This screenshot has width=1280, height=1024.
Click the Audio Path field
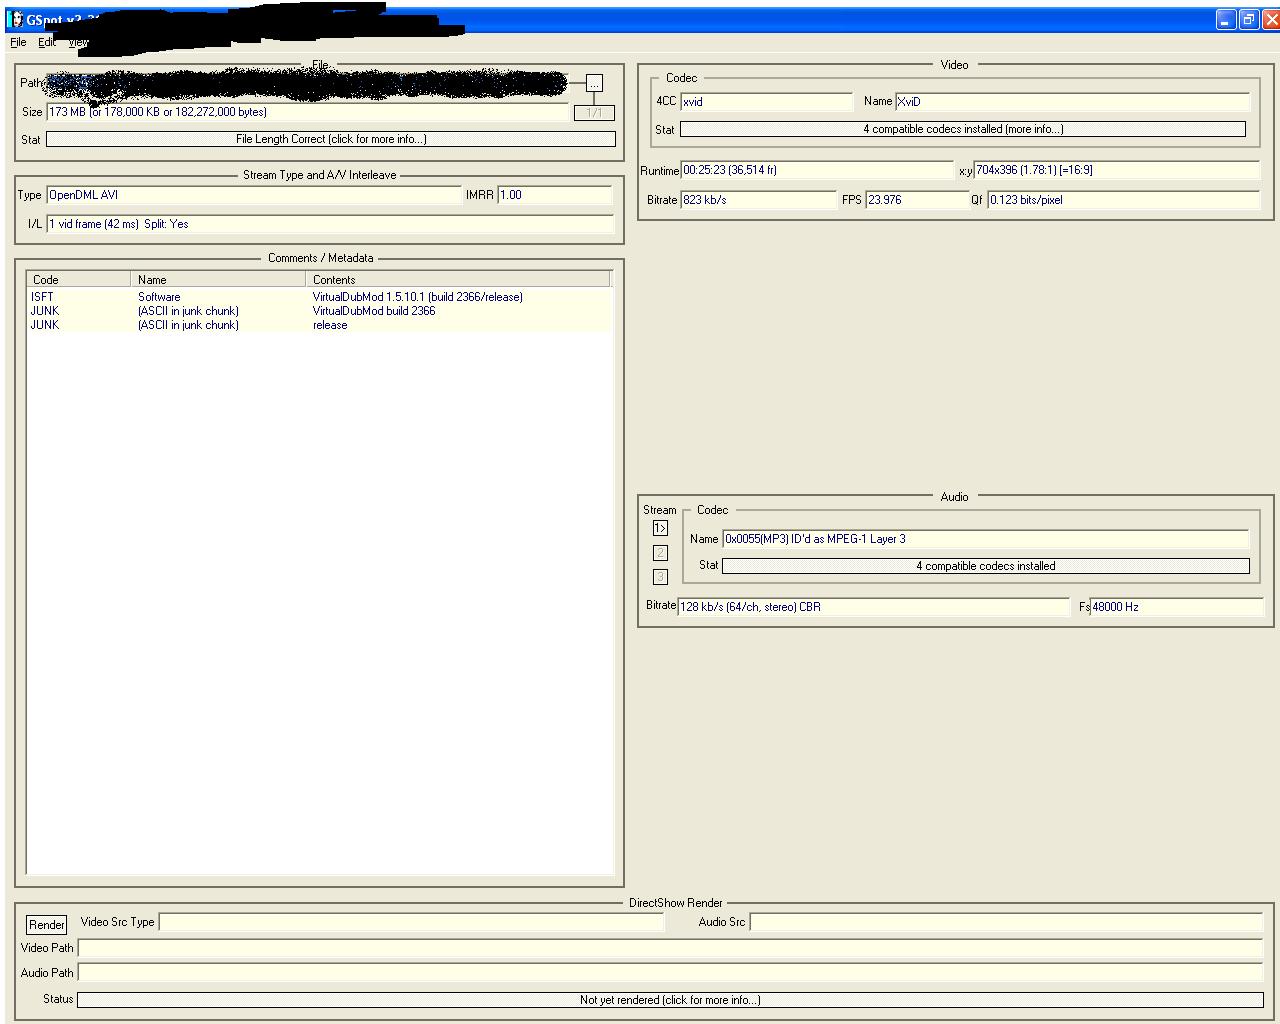pos(670,973)
